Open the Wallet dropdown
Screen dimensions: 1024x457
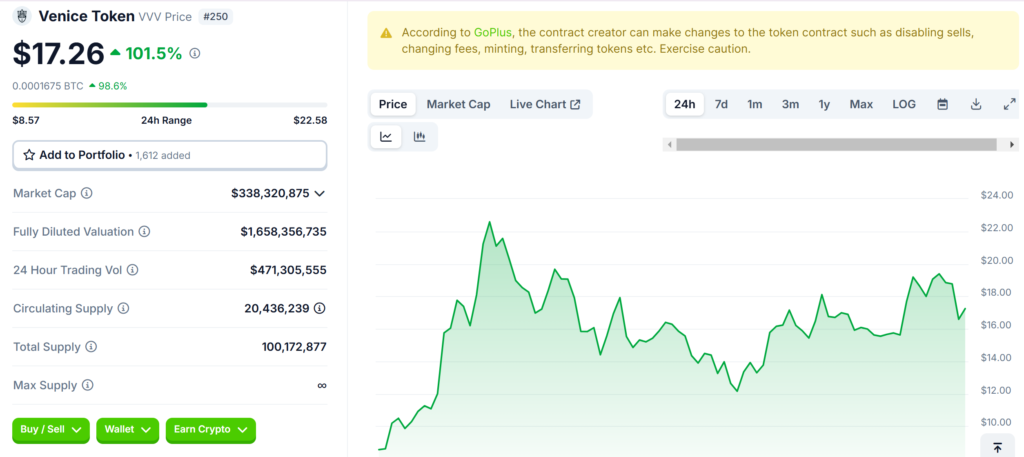coord(127,429)
